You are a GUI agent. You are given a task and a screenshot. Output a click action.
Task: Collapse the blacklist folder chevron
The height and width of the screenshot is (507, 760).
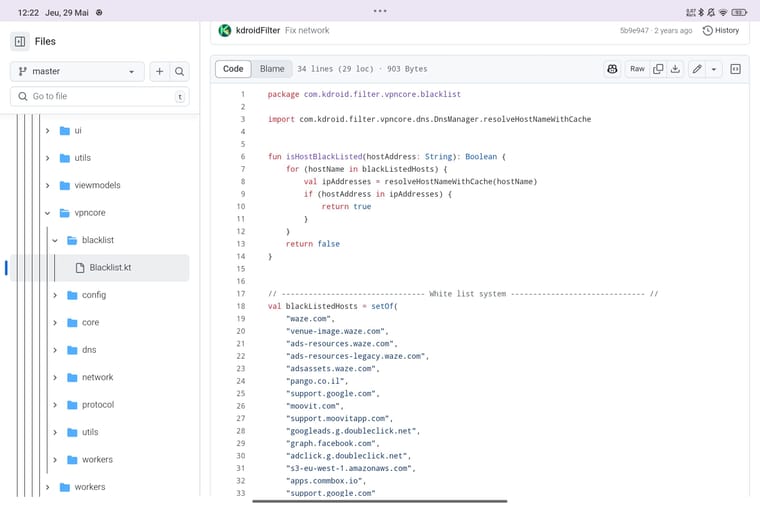click(x=55, y=240)
